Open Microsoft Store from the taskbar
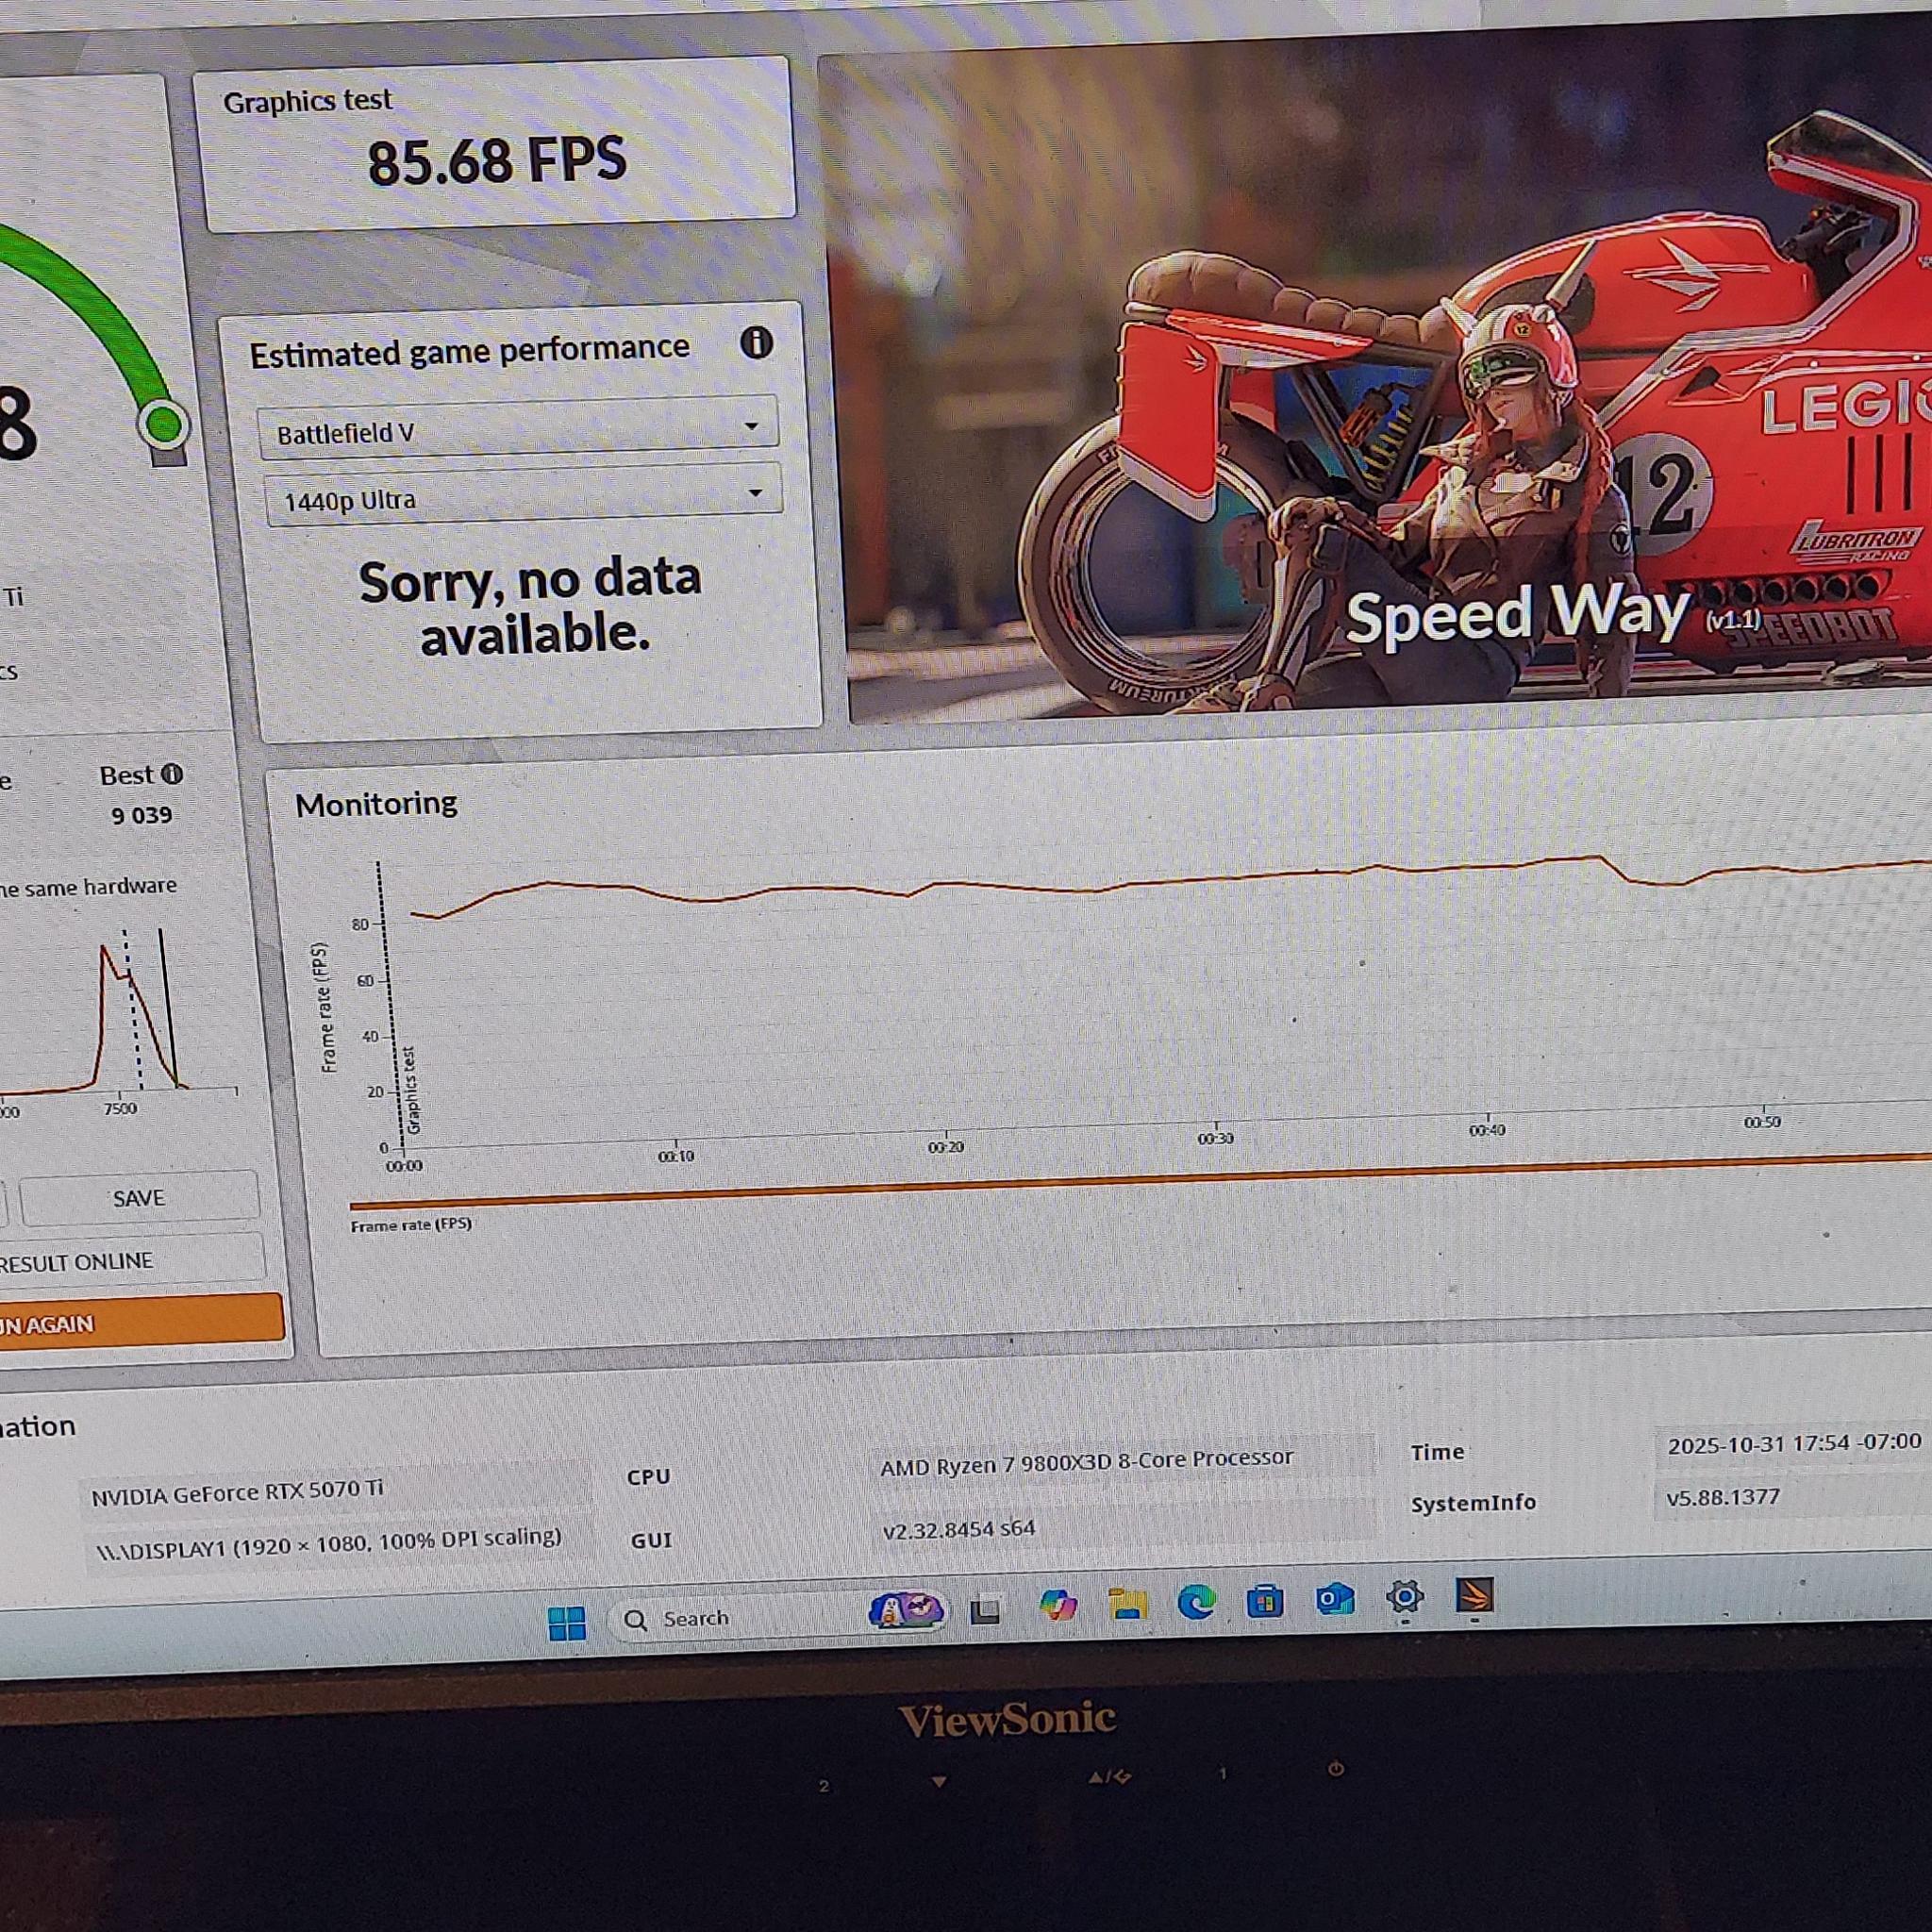Viewport: 1932px width, 1932px height. coord(1265,1601)
